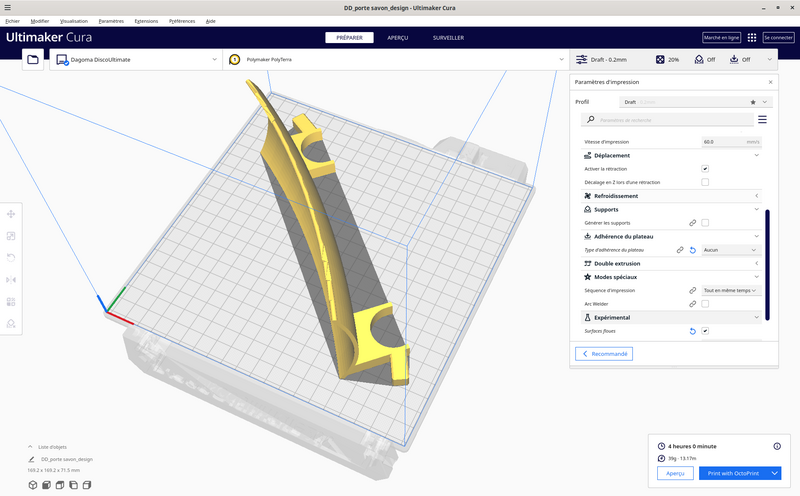Switch to the APERÇU tab
800x496 pixels.
(x=397, y=38)
